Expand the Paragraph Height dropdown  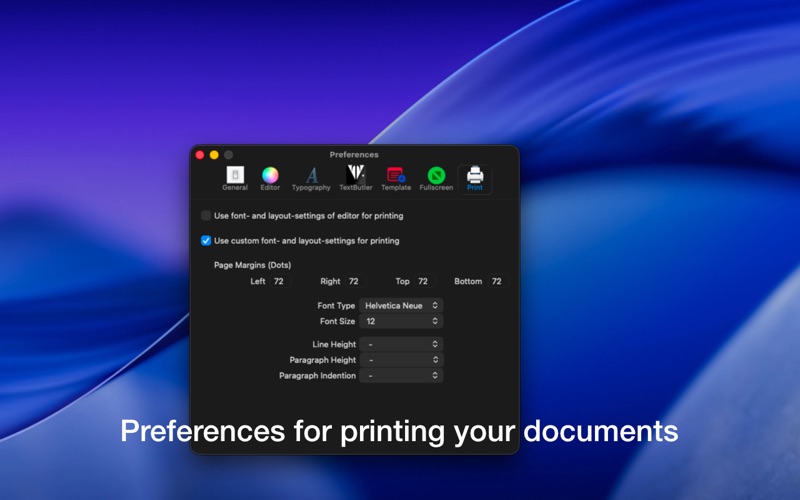click(401, 360)
